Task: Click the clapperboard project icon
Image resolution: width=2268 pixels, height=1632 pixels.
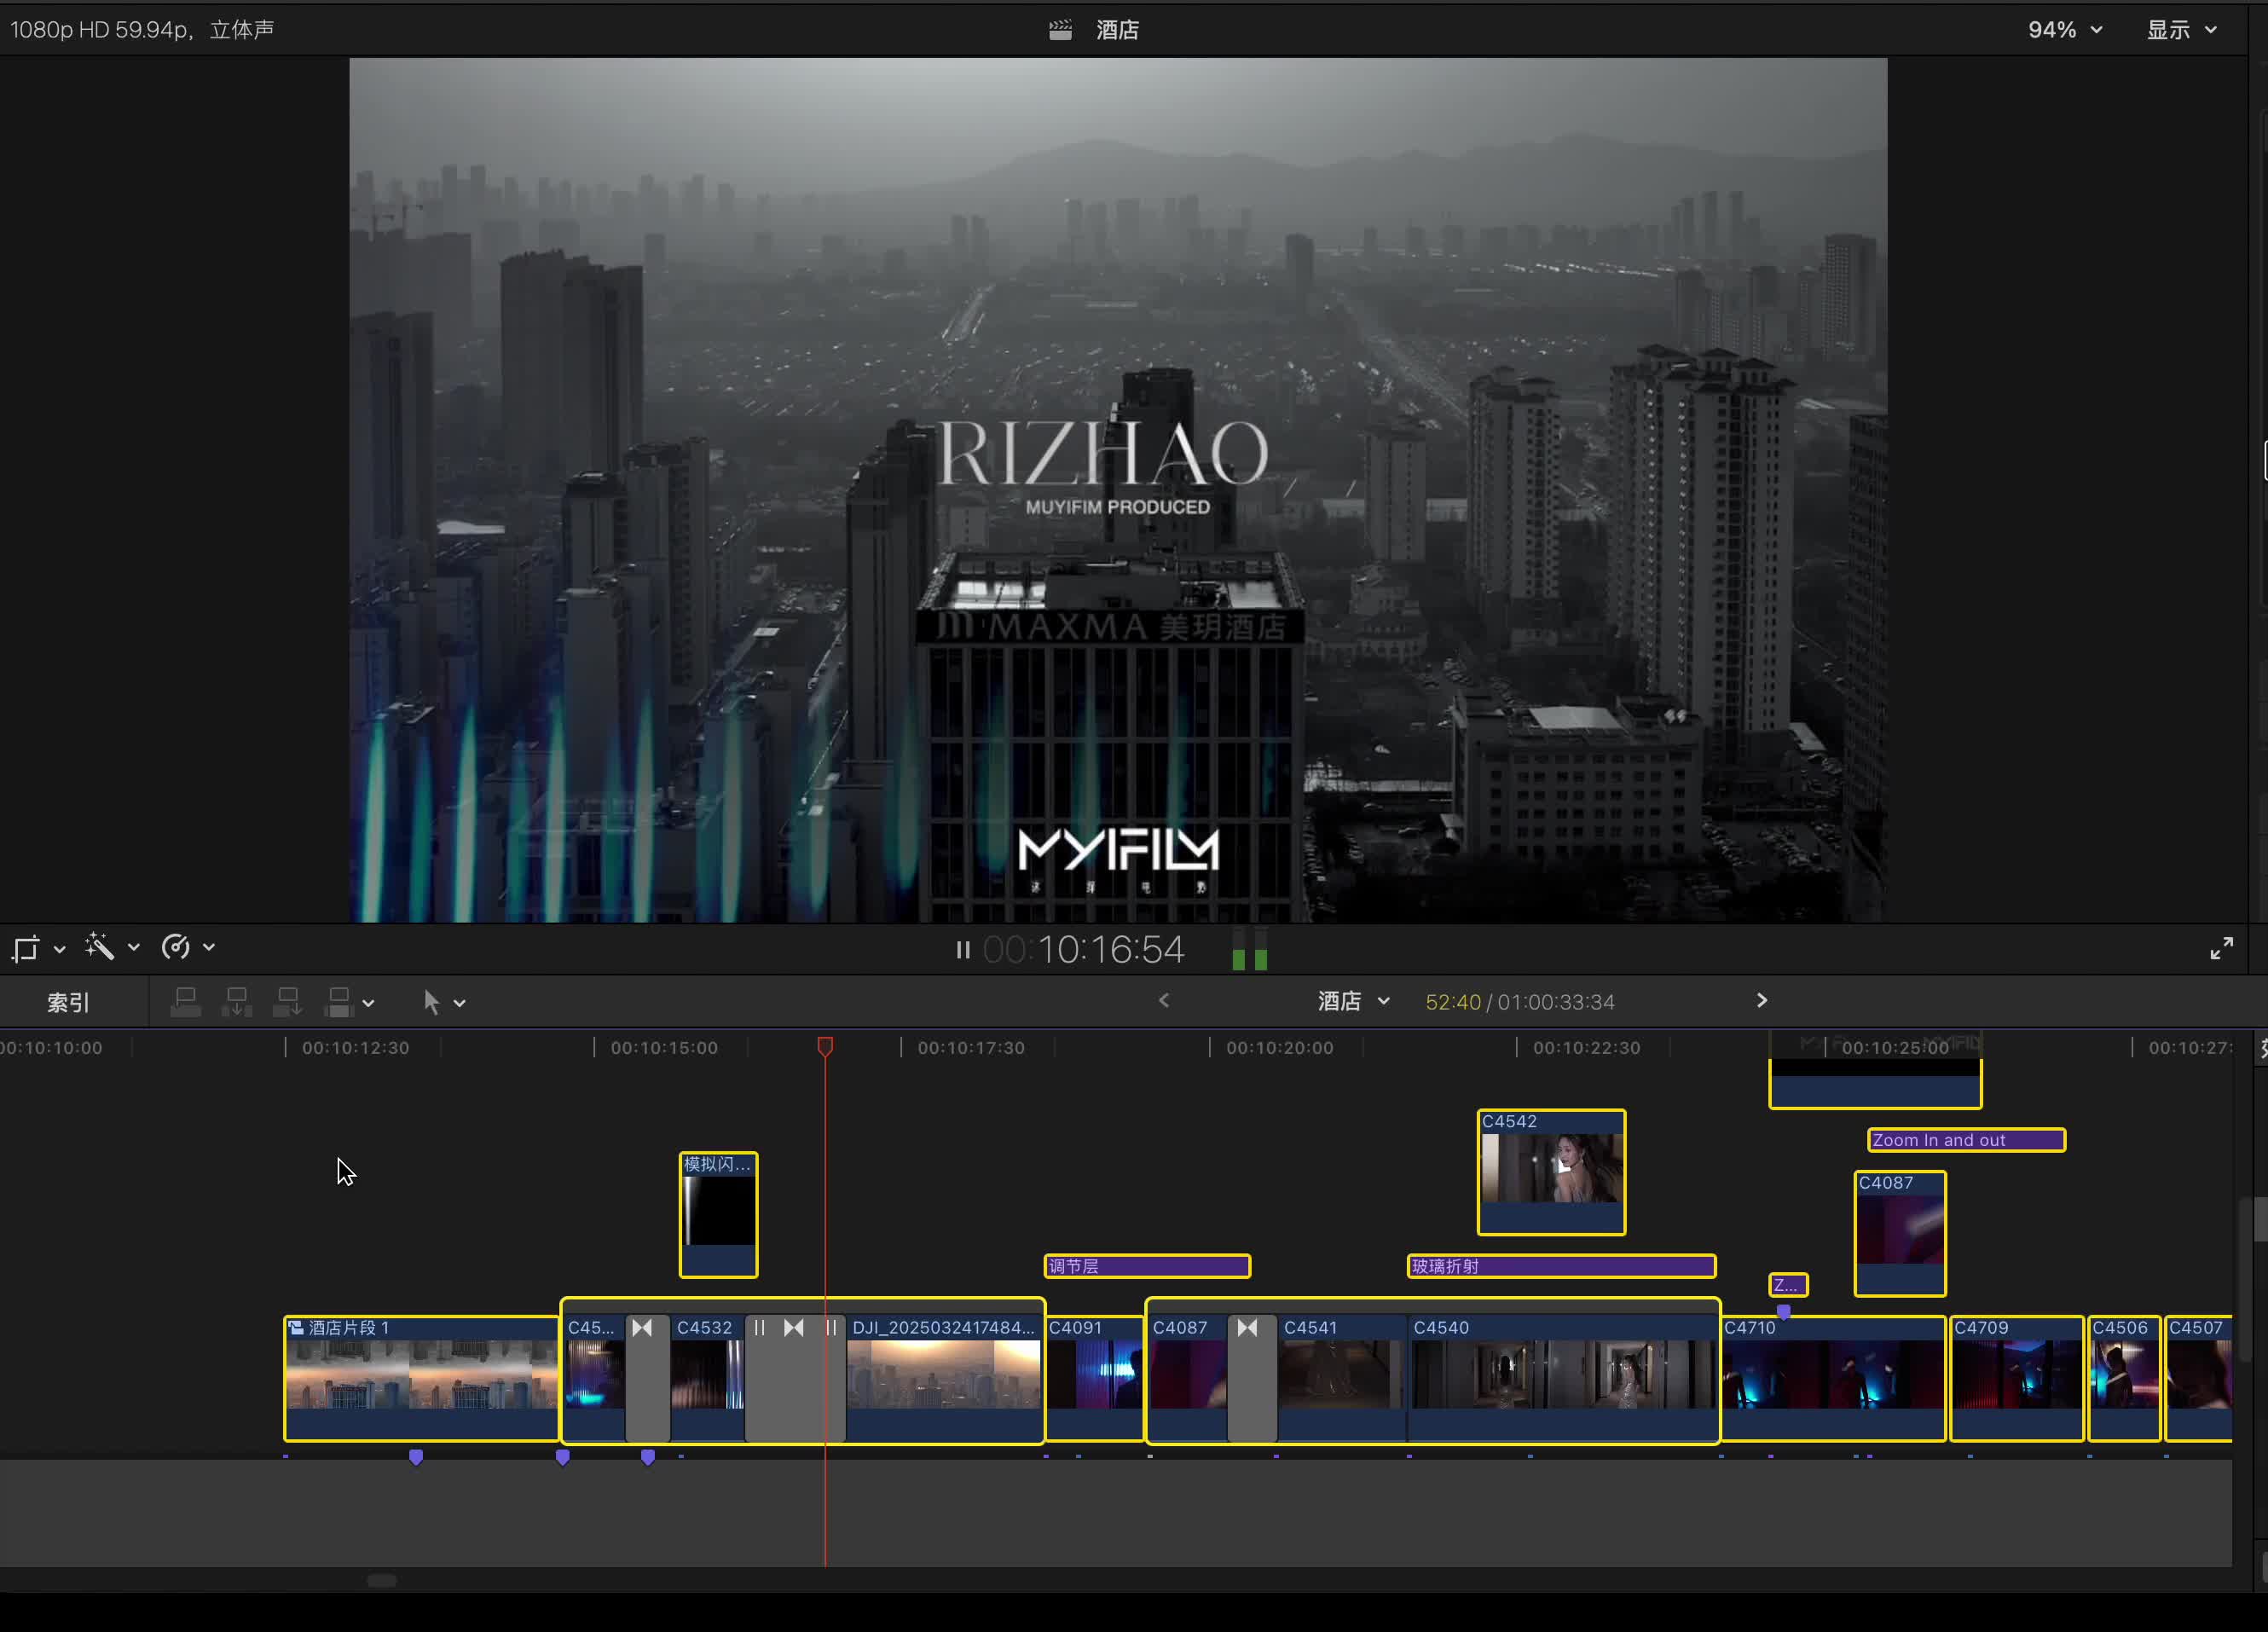Action: coord(1060,30)
